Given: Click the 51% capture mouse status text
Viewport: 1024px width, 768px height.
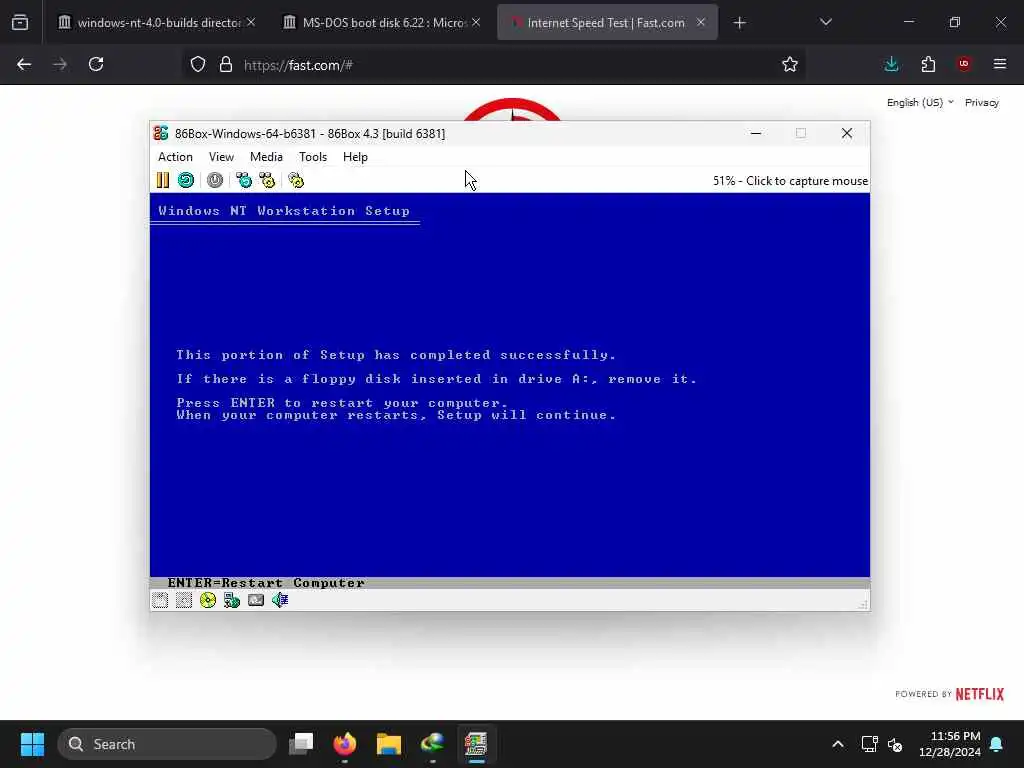Looking at the screenshot, I should pyautogui.click(x=790, y=181).
